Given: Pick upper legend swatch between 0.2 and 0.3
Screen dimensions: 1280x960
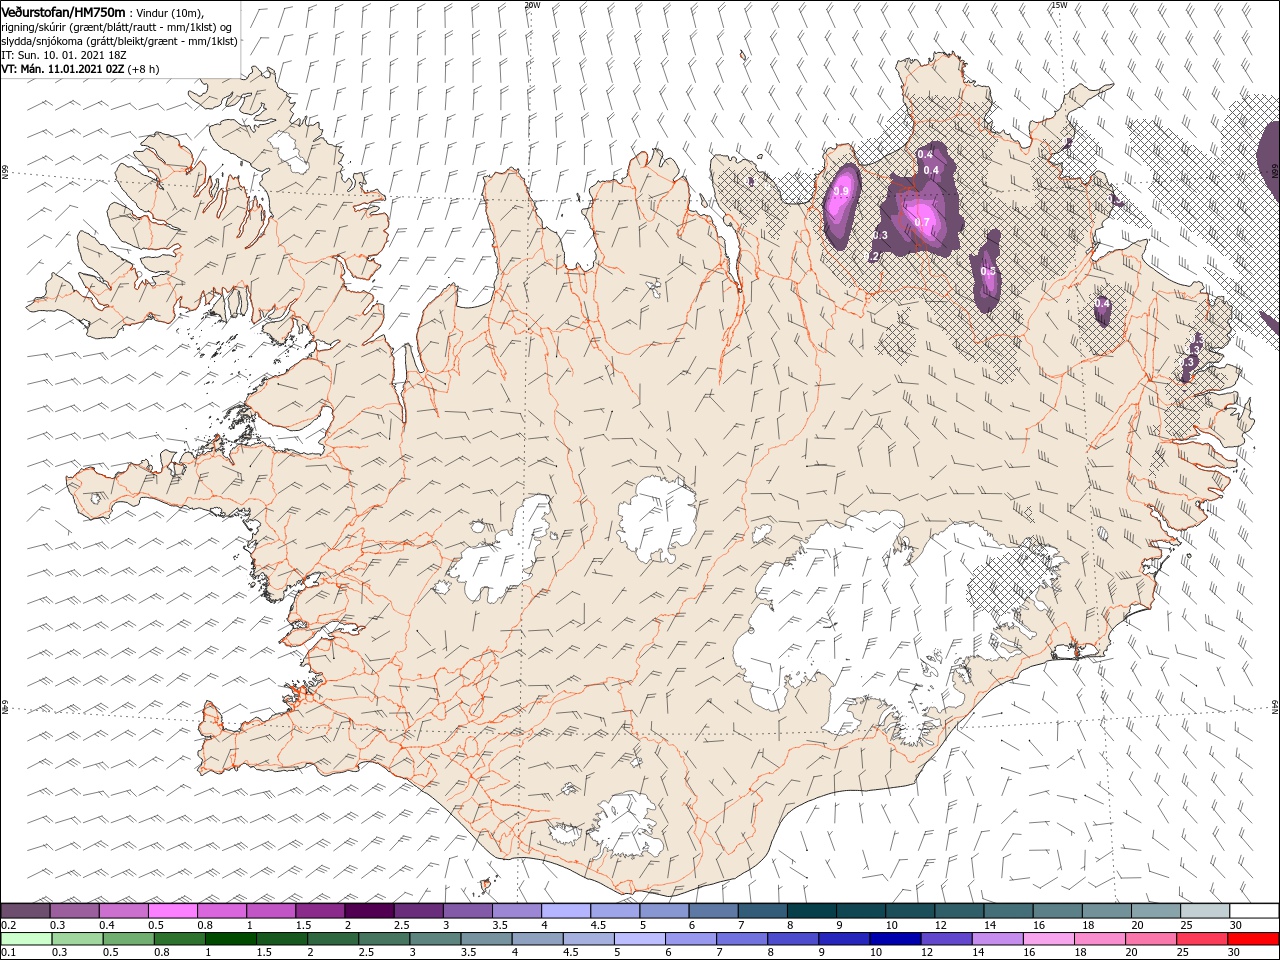Looking at the screenshot, I should (x=25, y=911).
